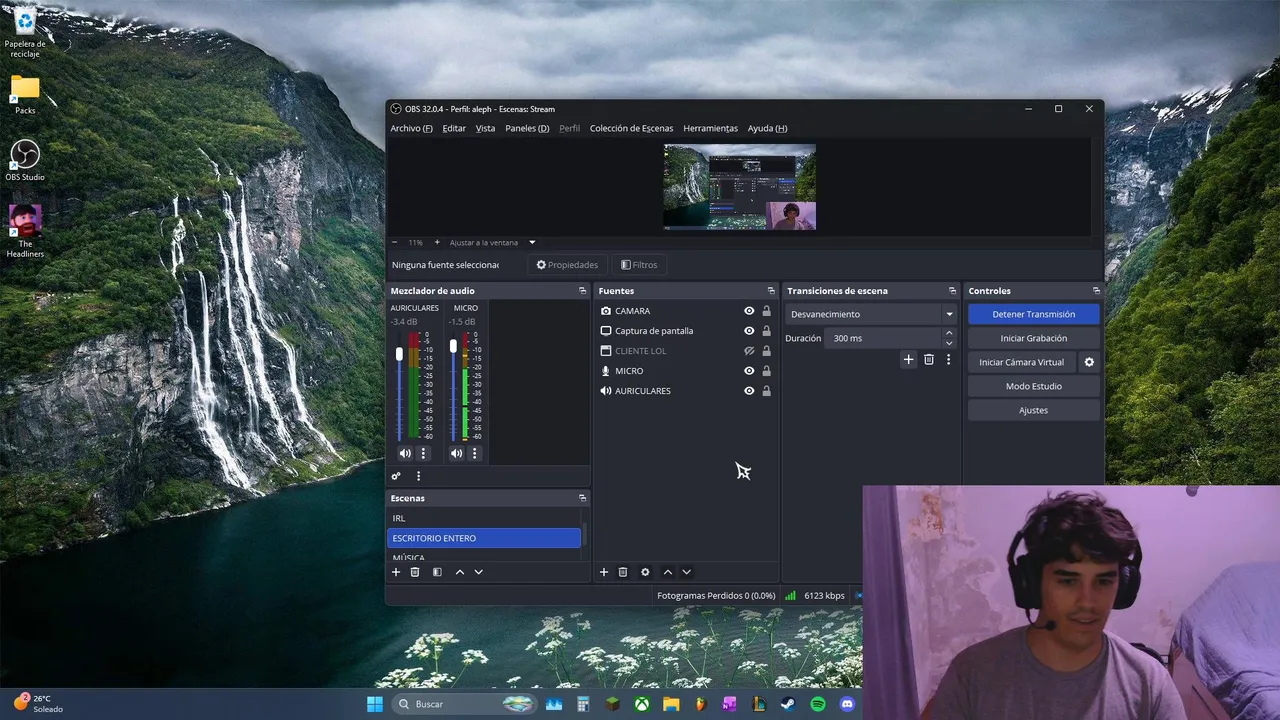Open audio mixer panel three-dot menu

418,476
